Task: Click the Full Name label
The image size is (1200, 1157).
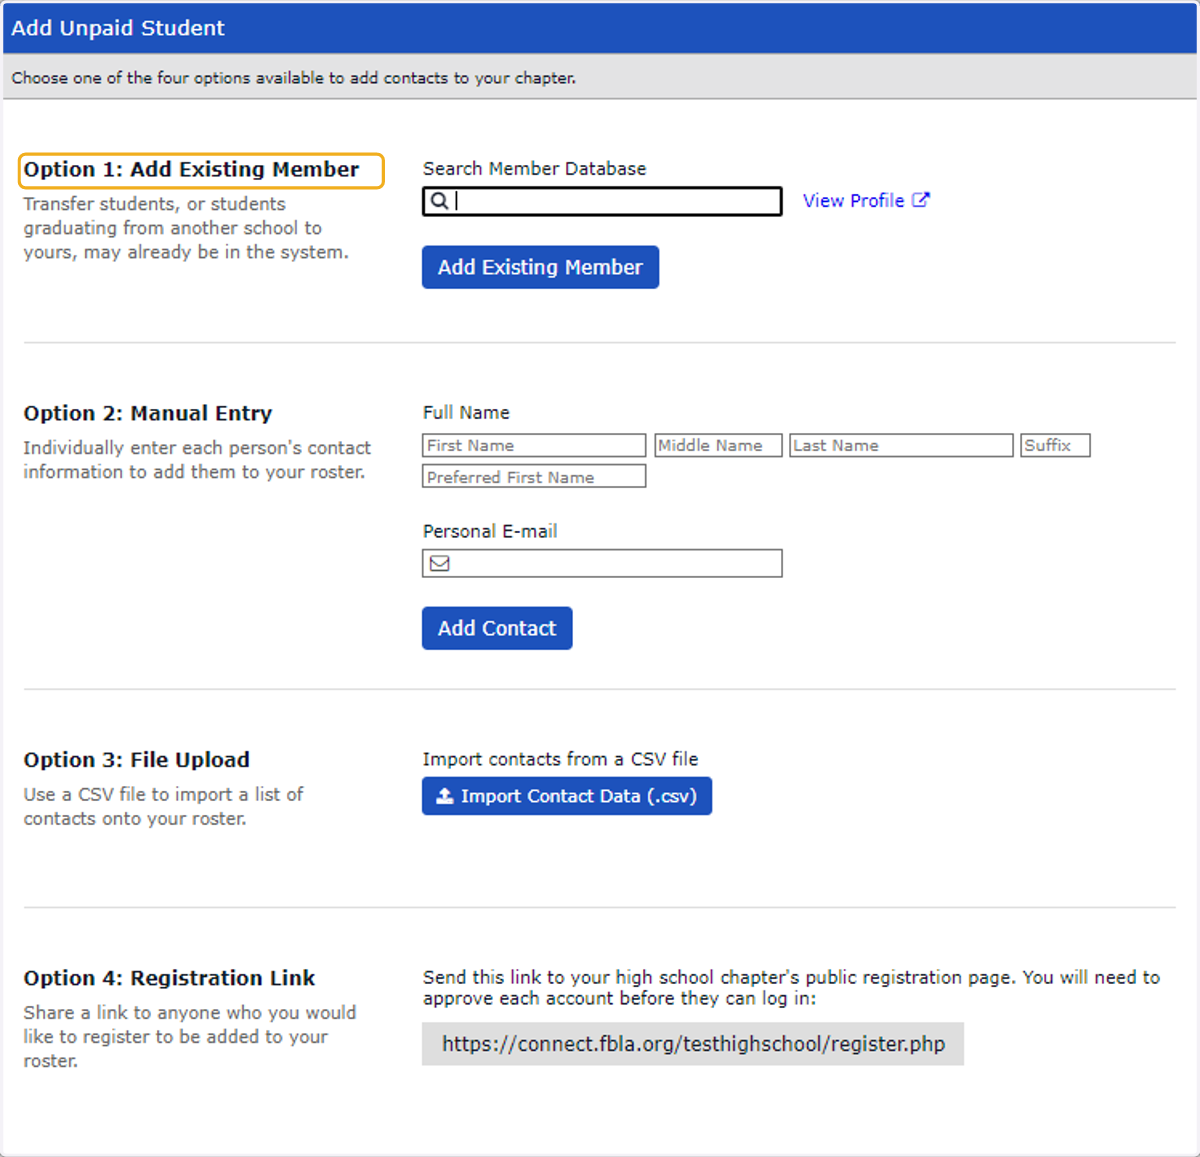Action: click(x=466, y=412)
